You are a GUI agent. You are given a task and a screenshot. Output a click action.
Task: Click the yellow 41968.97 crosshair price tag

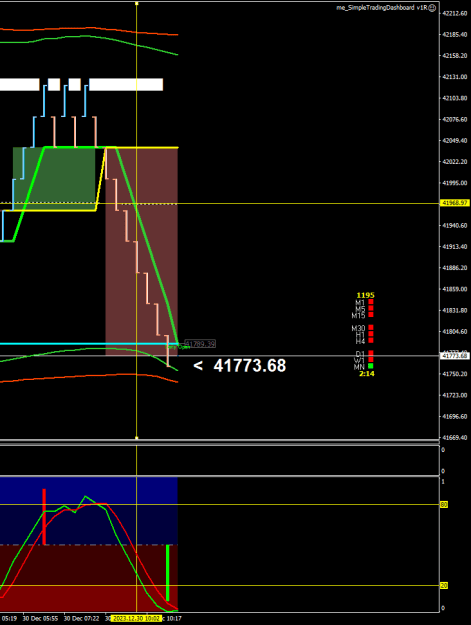[x=455, y=203]
